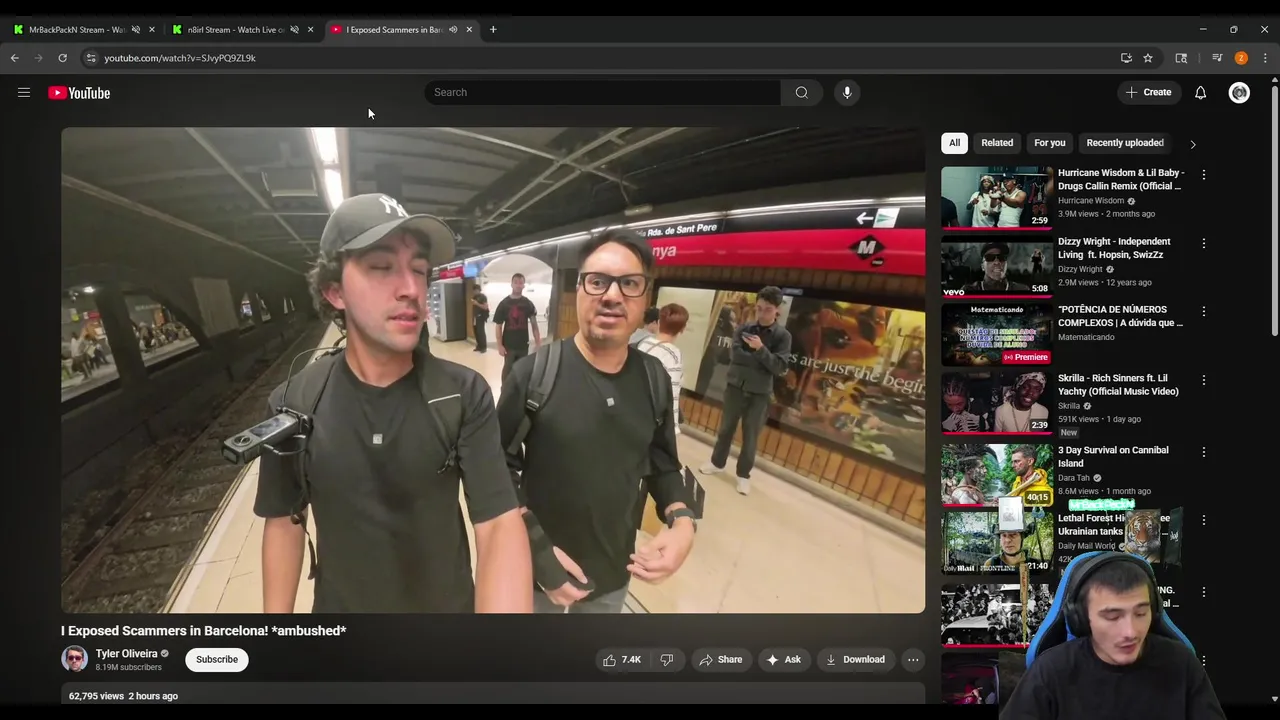This screenshot has height=720, width=1280.
Task: Open the Dizzy Wright 5:08 thumbnail
Action: click(997, 266)
